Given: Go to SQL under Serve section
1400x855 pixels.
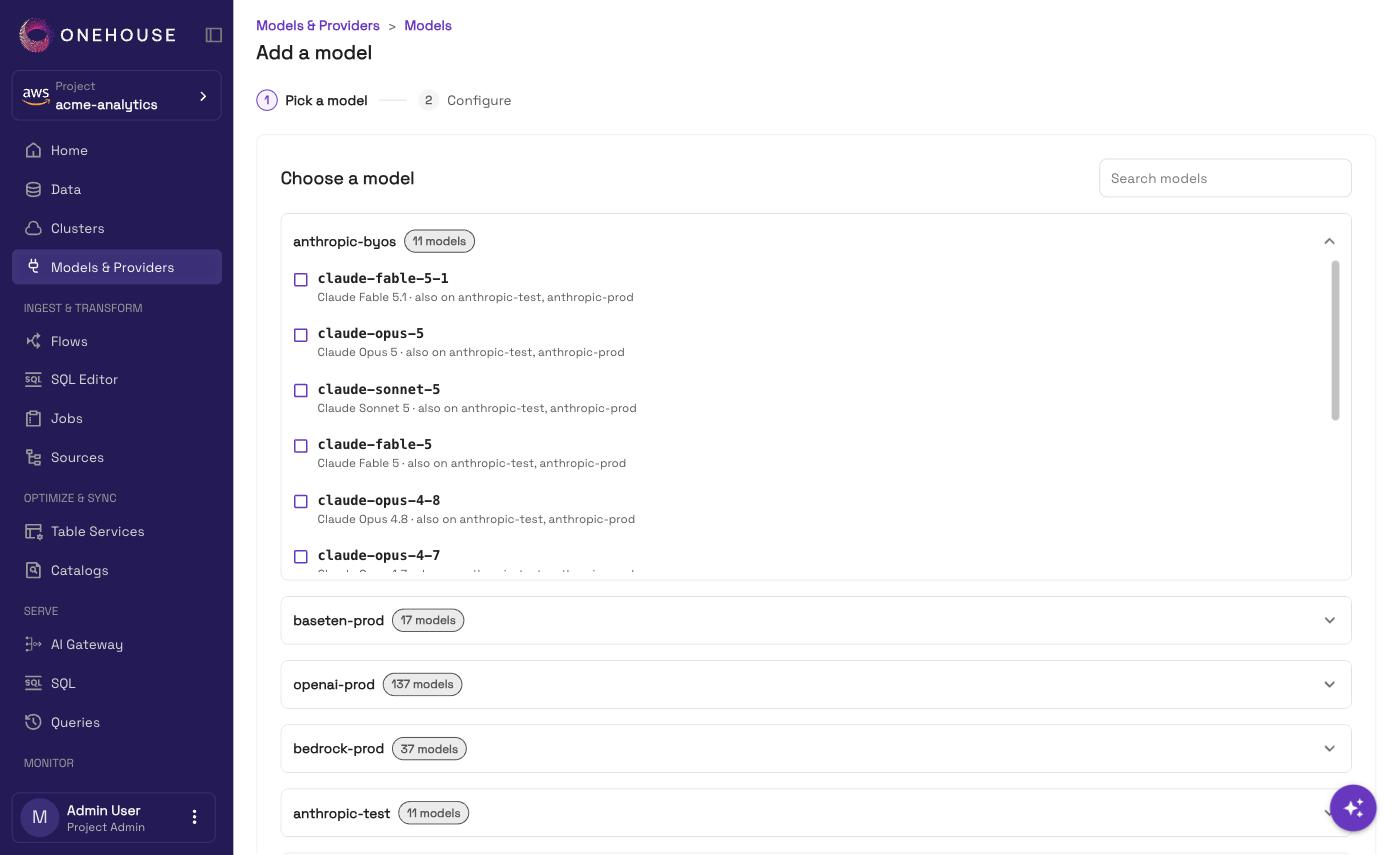Looking at the screenshot, I should 117,683.
